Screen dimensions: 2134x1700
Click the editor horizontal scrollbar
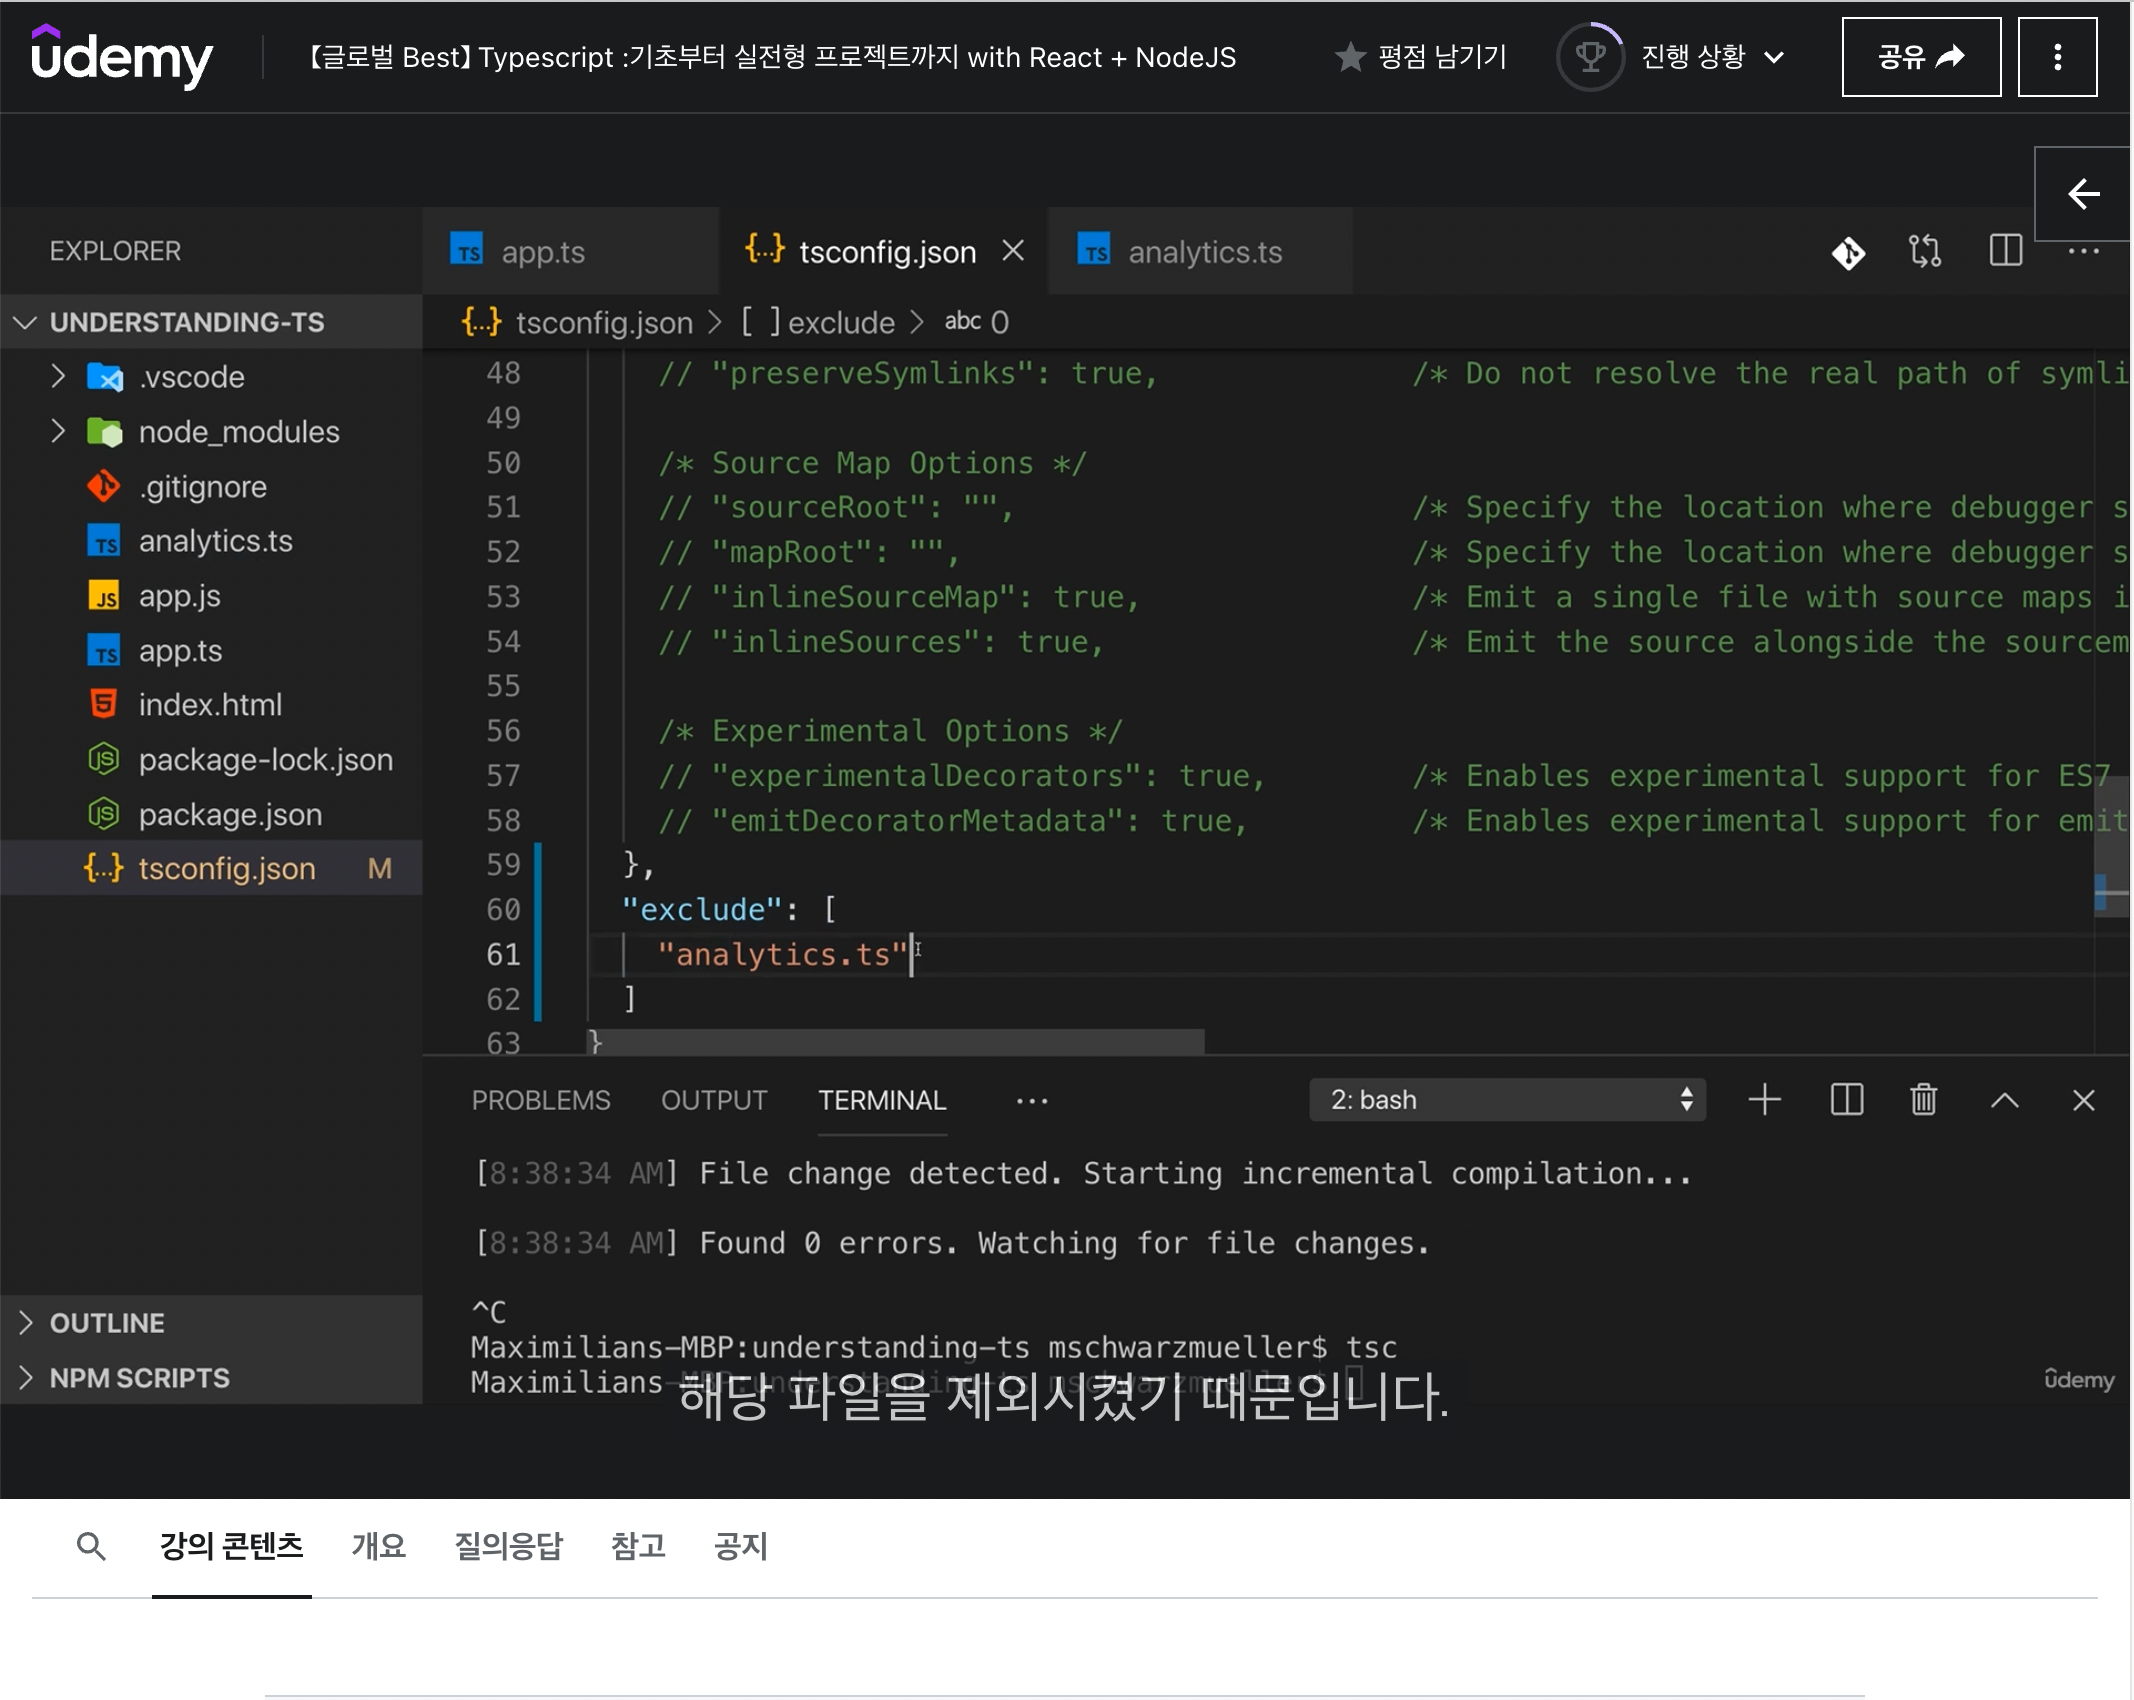(895, 1042)
